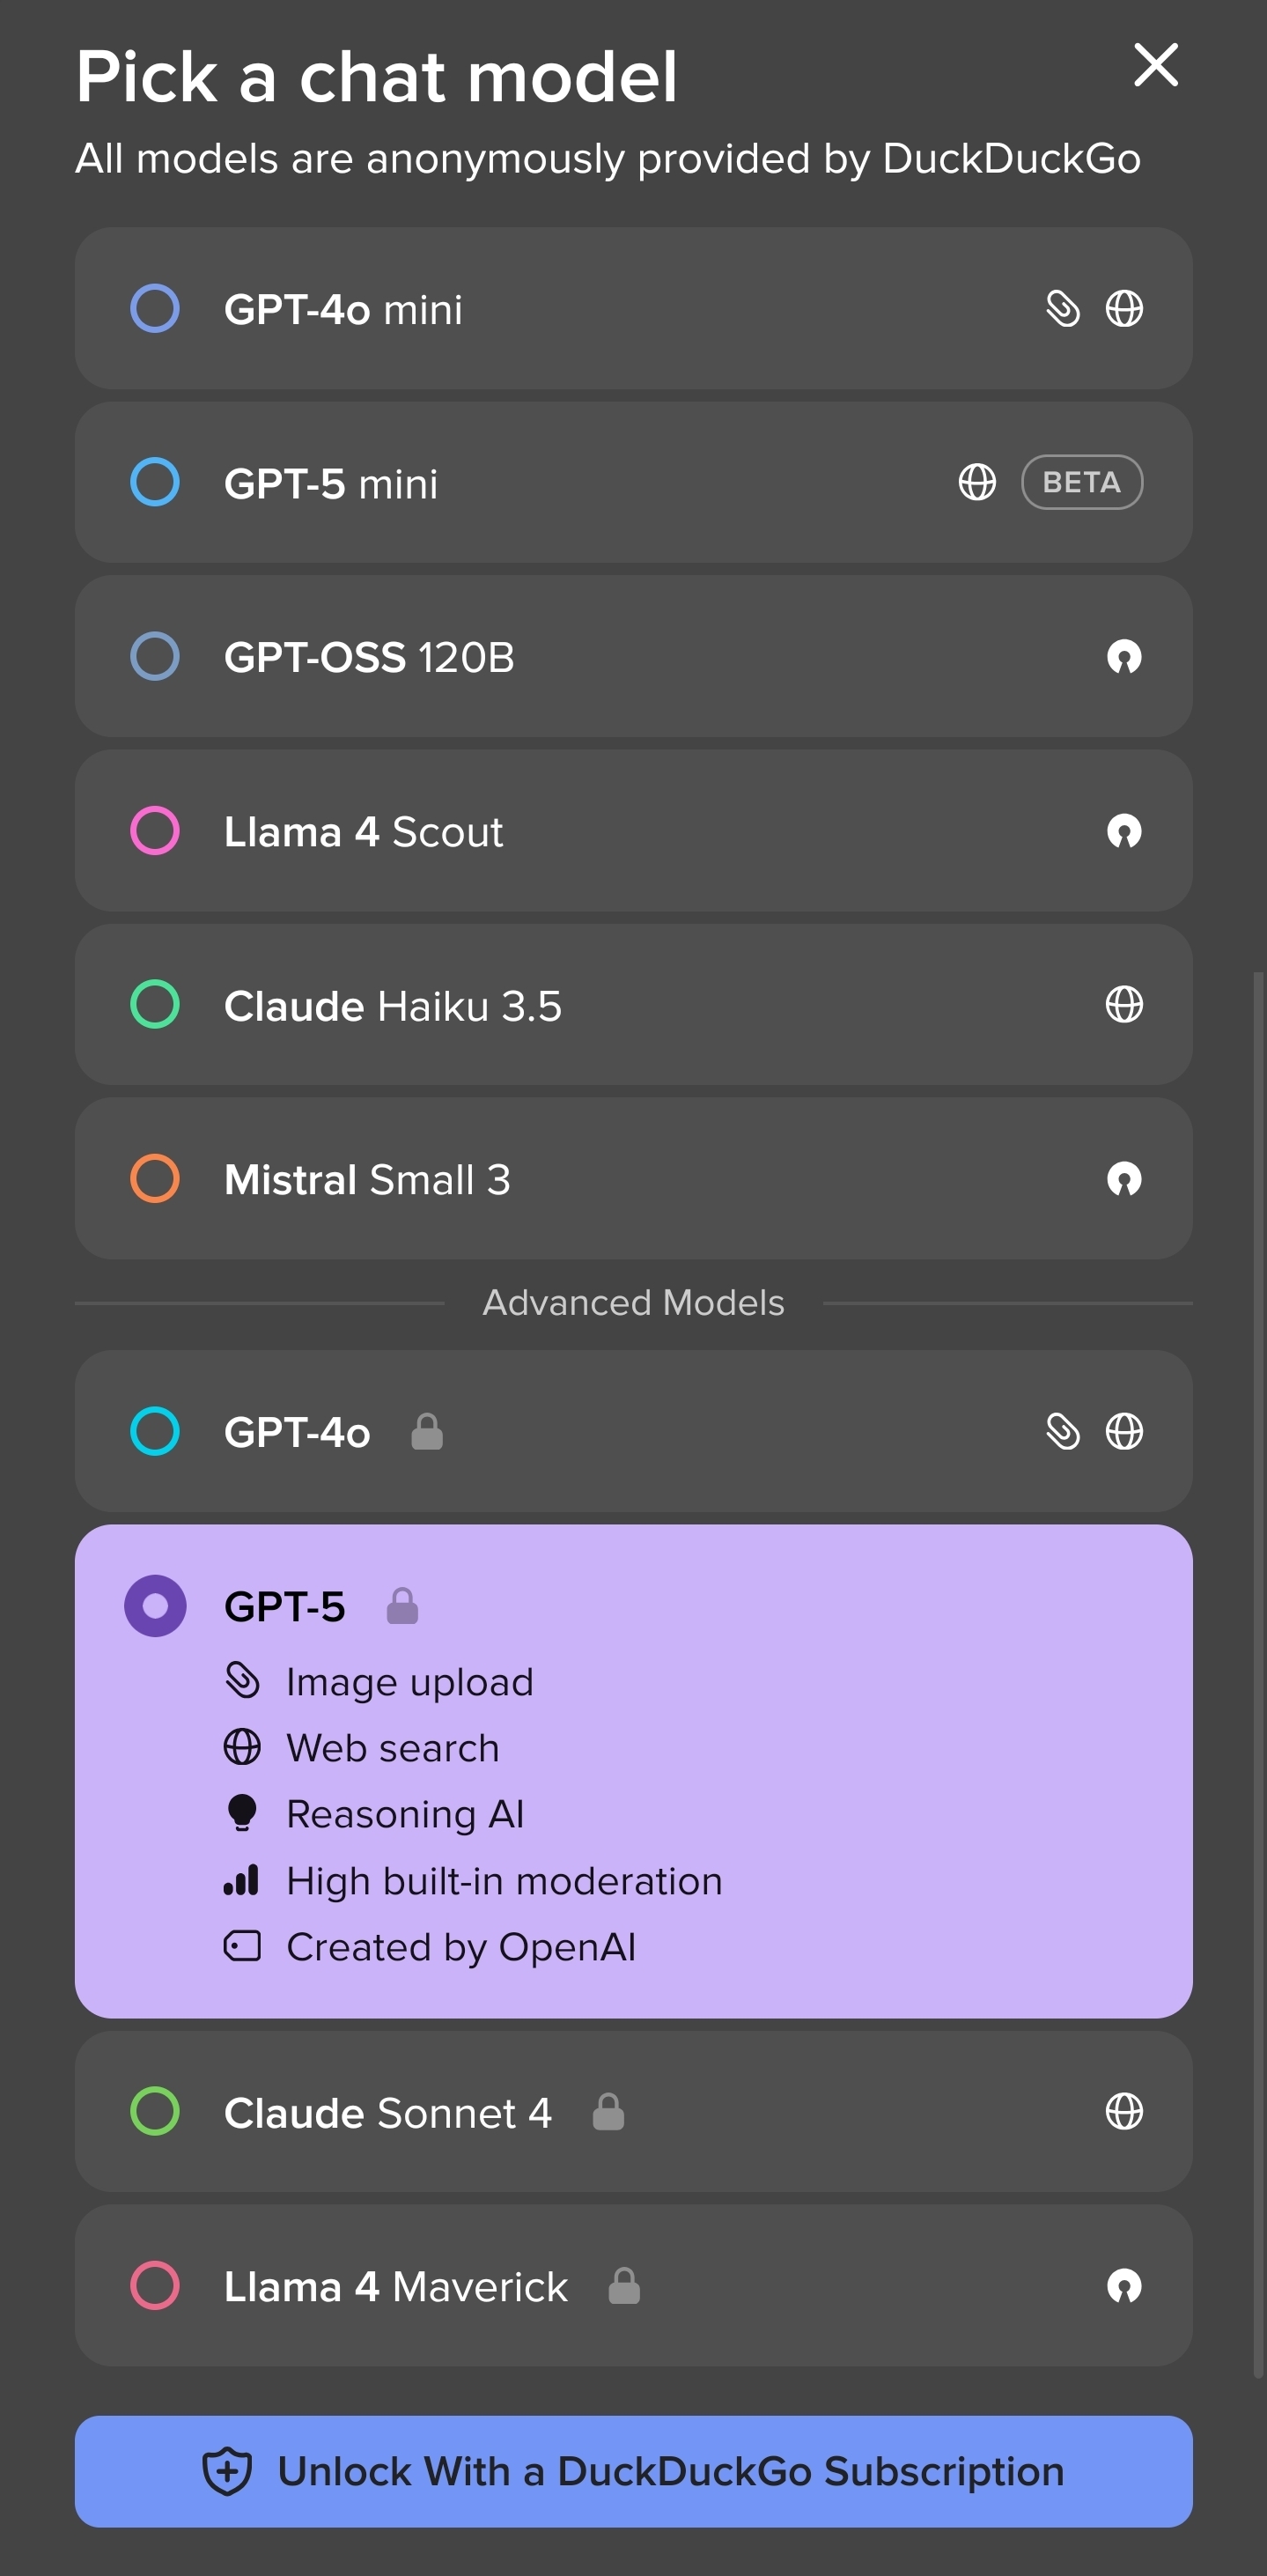Viewport: 1267px width, 2576px height.
Task: Click the open-source icon on Llama 4 Maverick
Action: click(x=1123, y=2286)
